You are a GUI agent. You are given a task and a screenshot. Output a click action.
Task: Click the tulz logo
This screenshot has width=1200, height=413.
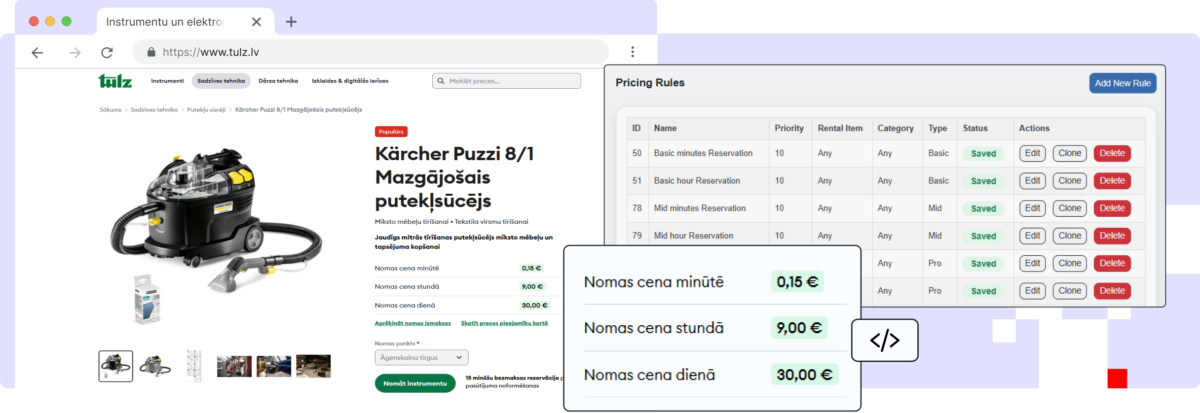(x=116, y=81)
